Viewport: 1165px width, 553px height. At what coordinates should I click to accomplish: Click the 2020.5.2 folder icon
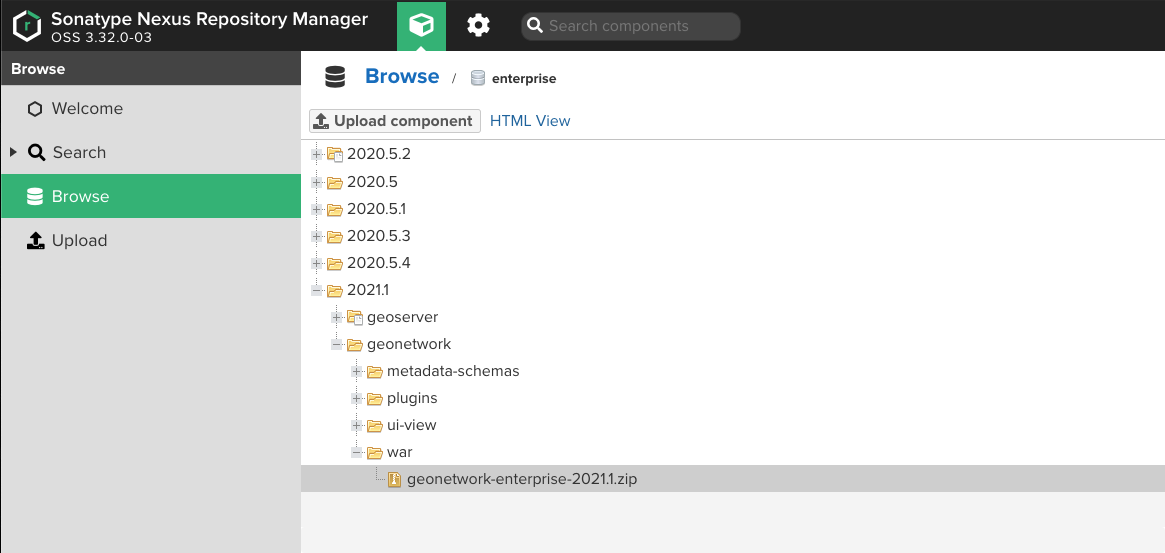click(x=335, y=155)
